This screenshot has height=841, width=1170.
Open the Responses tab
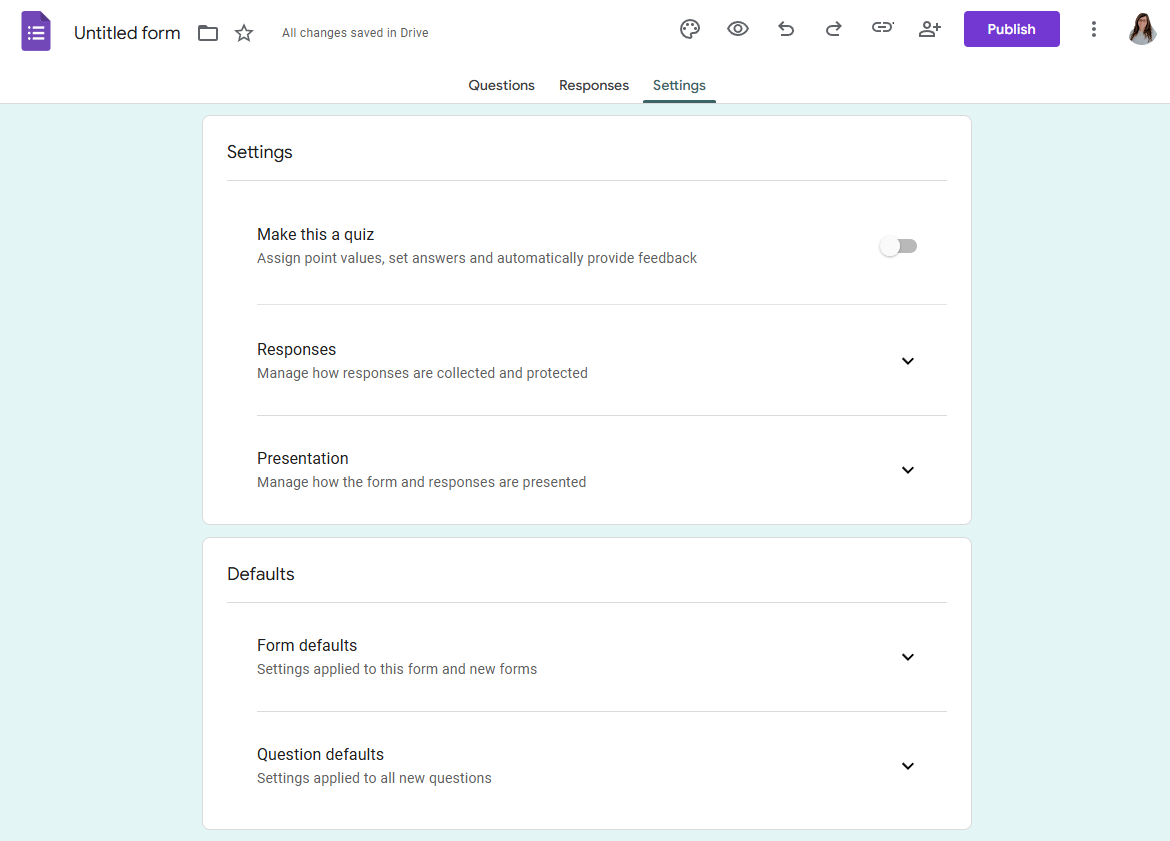click(x=593, y=85)
